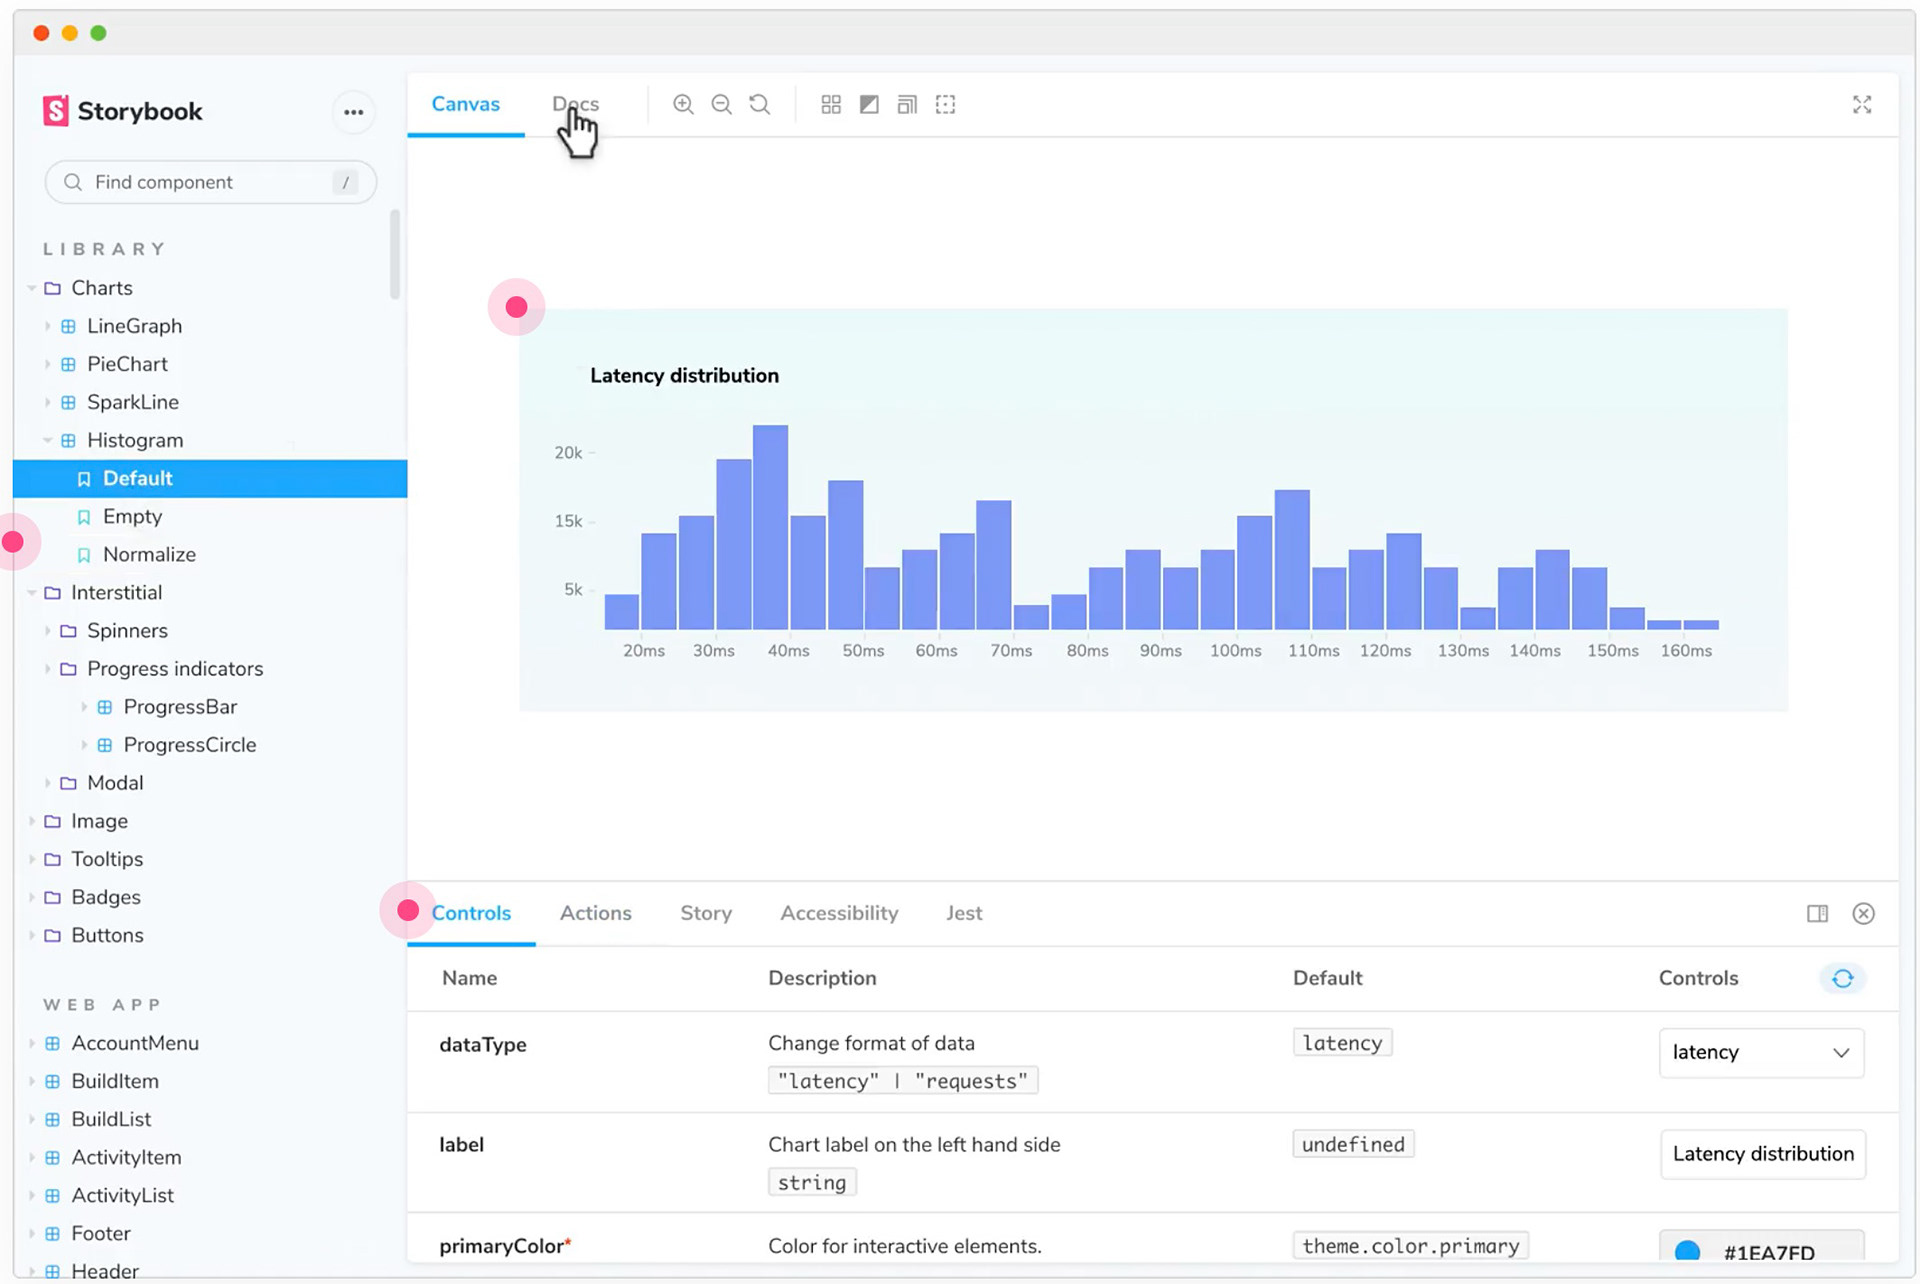Change addon panel orientation icon
This screenshot has height=1284, width=1920.
tap(1817, 913)
